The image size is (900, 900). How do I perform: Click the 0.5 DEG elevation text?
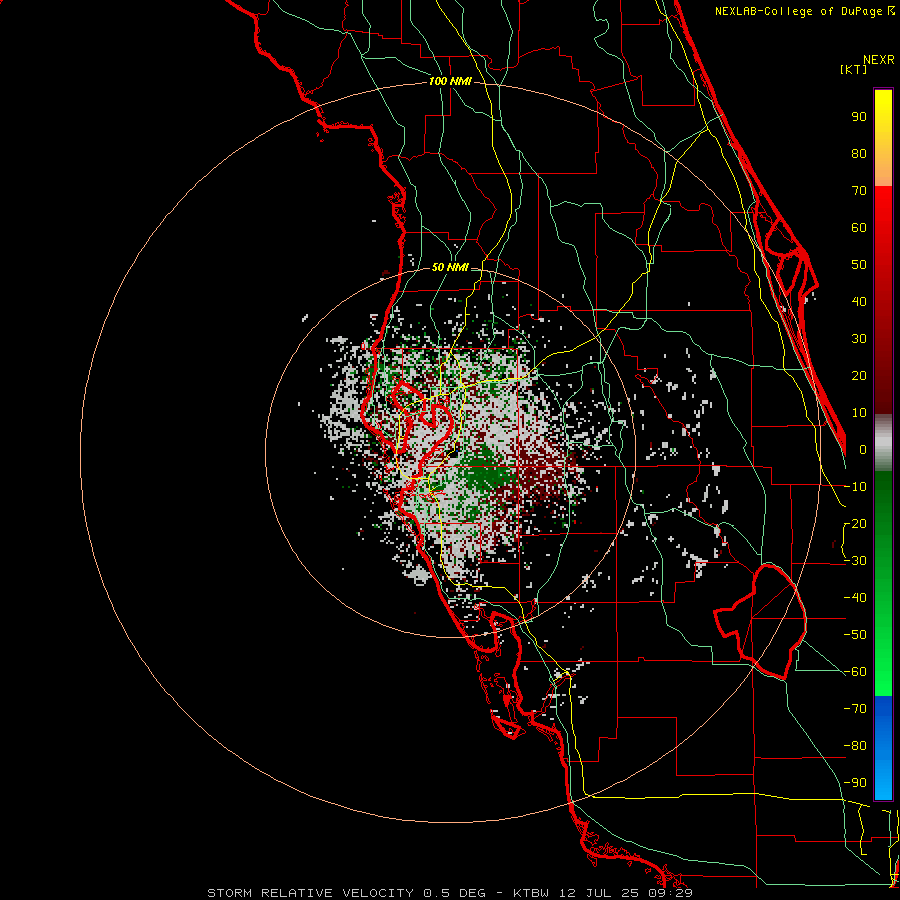point(455,893)
